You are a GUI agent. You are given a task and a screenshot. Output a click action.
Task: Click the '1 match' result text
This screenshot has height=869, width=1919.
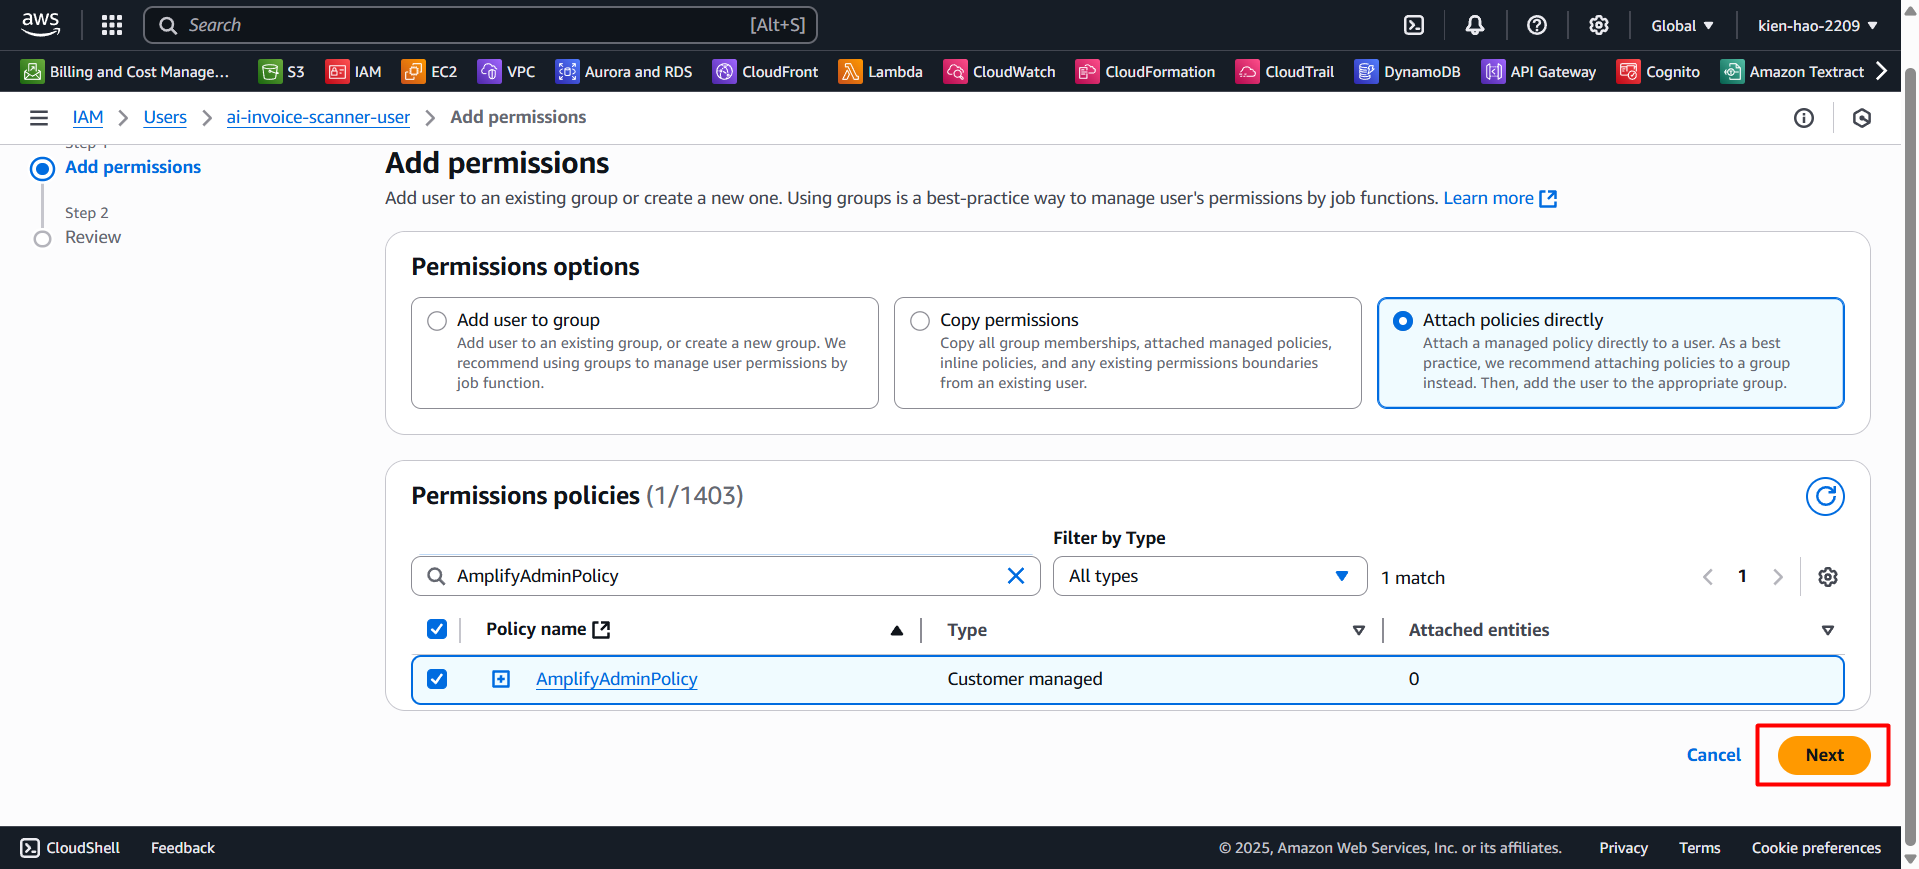pyautogui.click(x=1413, y=578)
